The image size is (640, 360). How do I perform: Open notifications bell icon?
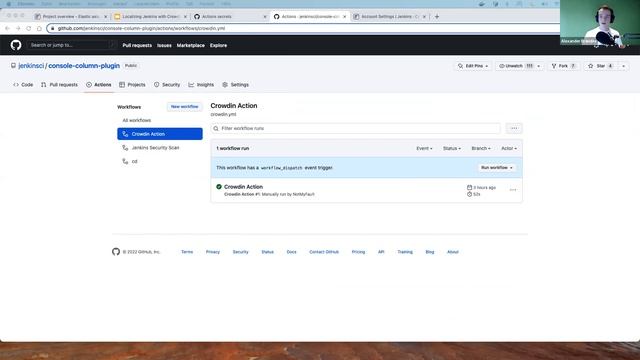click(x=596, y=45)
